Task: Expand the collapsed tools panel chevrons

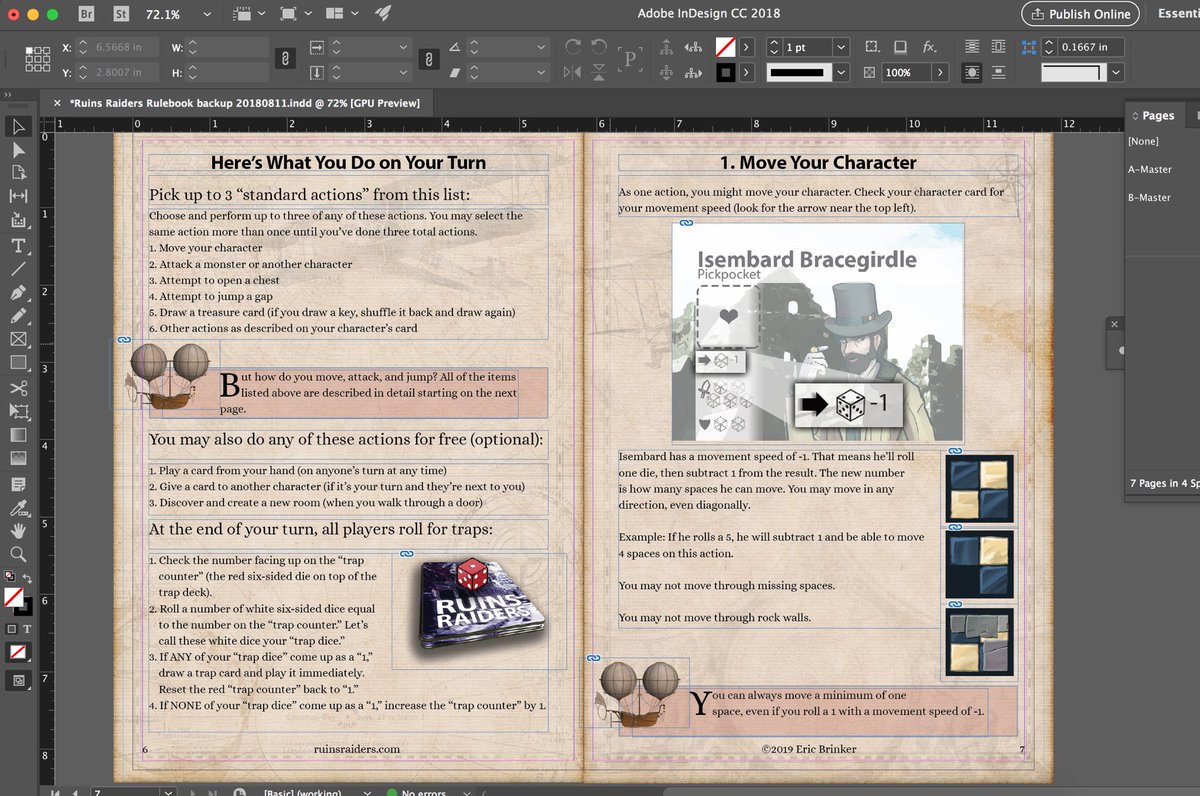Action: tap(8, 95)
